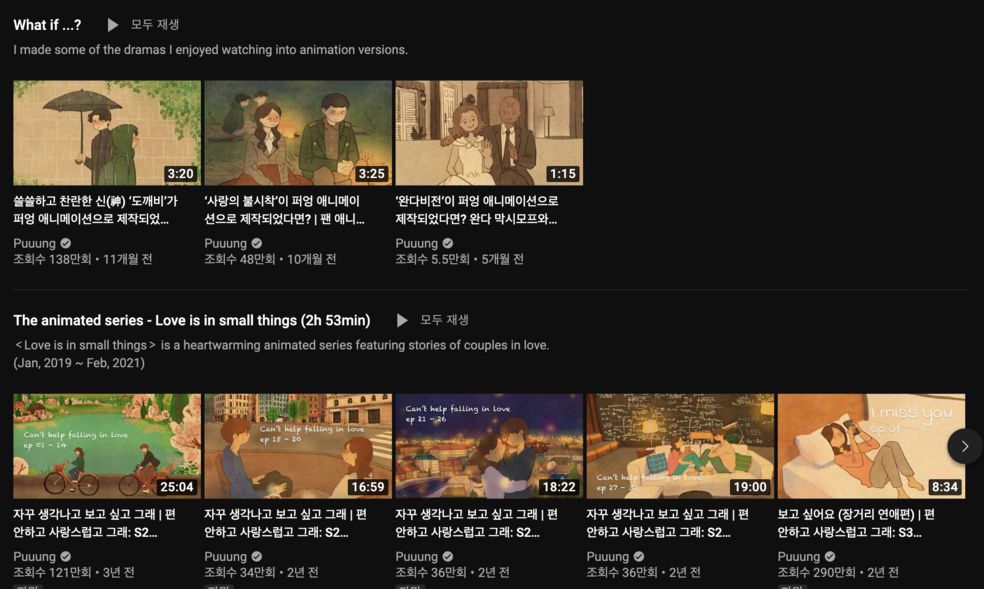Show next videos with the right chevron arrow
The height and width of the screenshot is (589, 984).
(965, 446)
